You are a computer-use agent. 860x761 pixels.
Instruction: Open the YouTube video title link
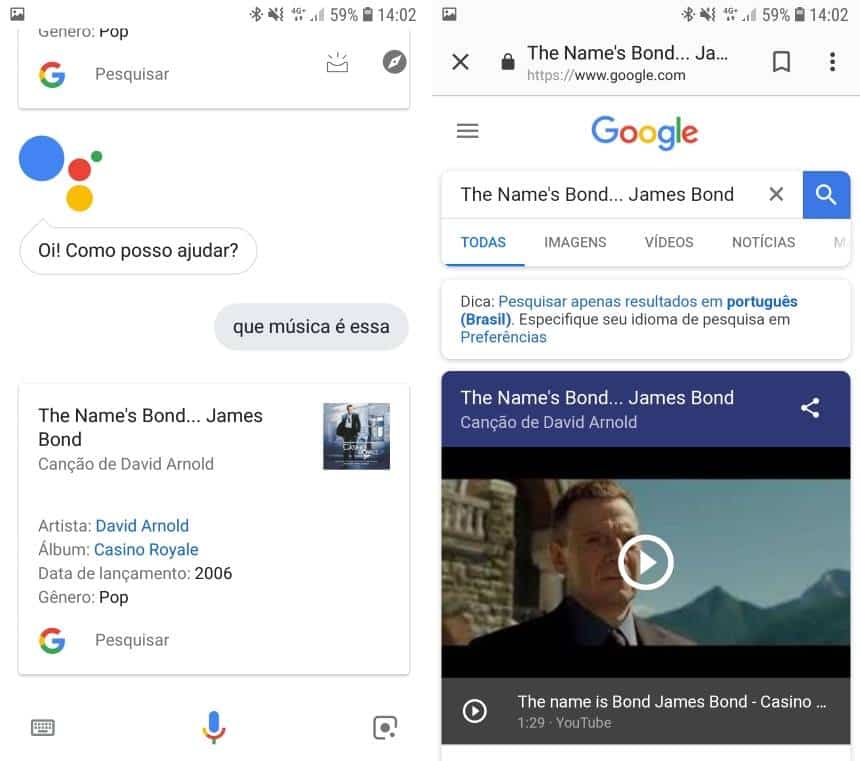pyautogui.click(x=671, y=702)
